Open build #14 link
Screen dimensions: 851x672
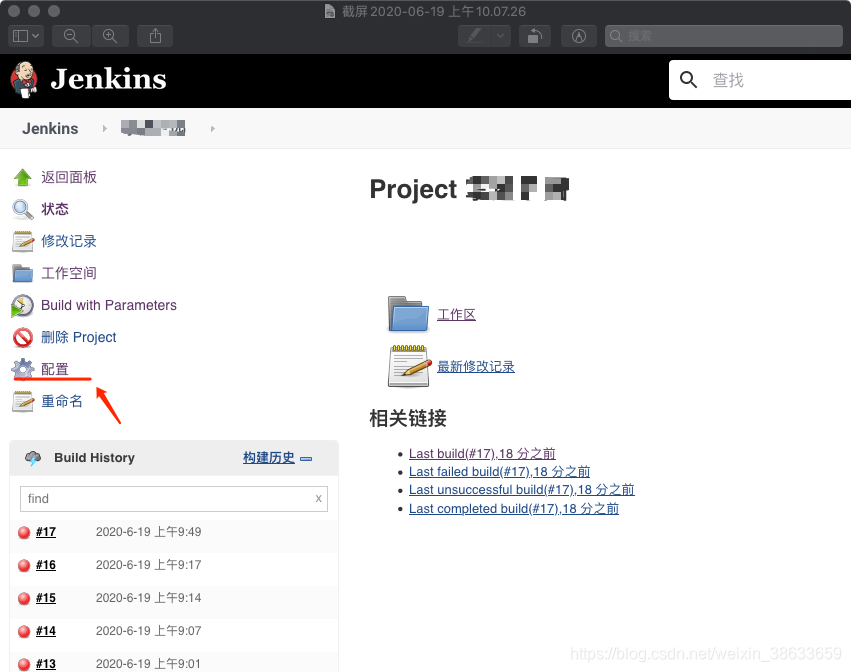pos(46,631)
